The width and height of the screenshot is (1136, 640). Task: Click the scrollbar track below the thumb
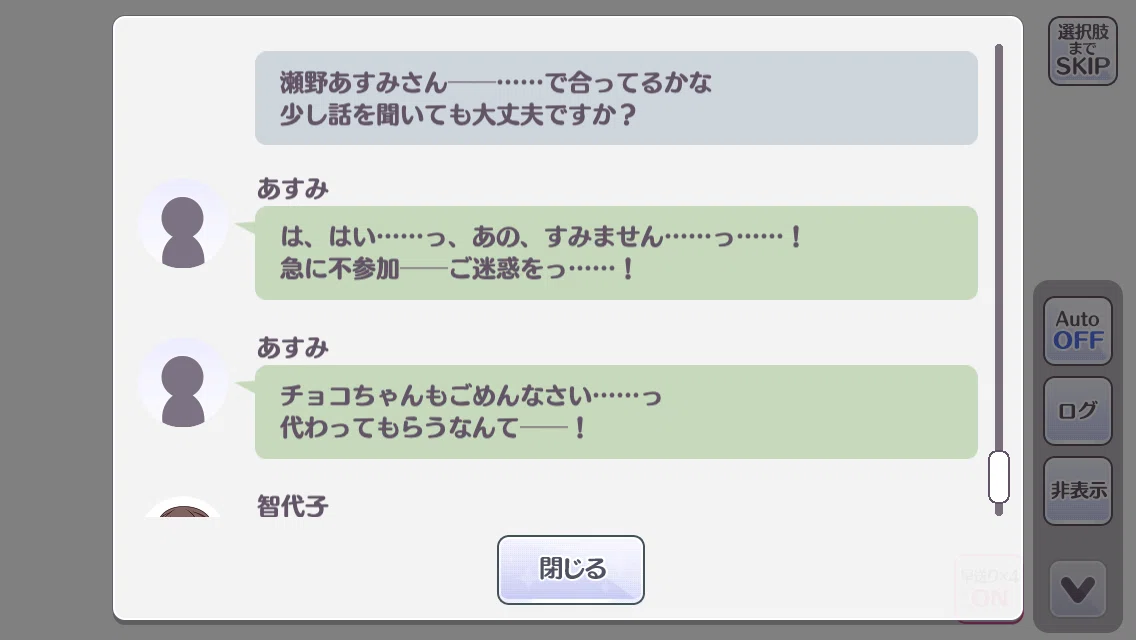[x=998, y=510]
